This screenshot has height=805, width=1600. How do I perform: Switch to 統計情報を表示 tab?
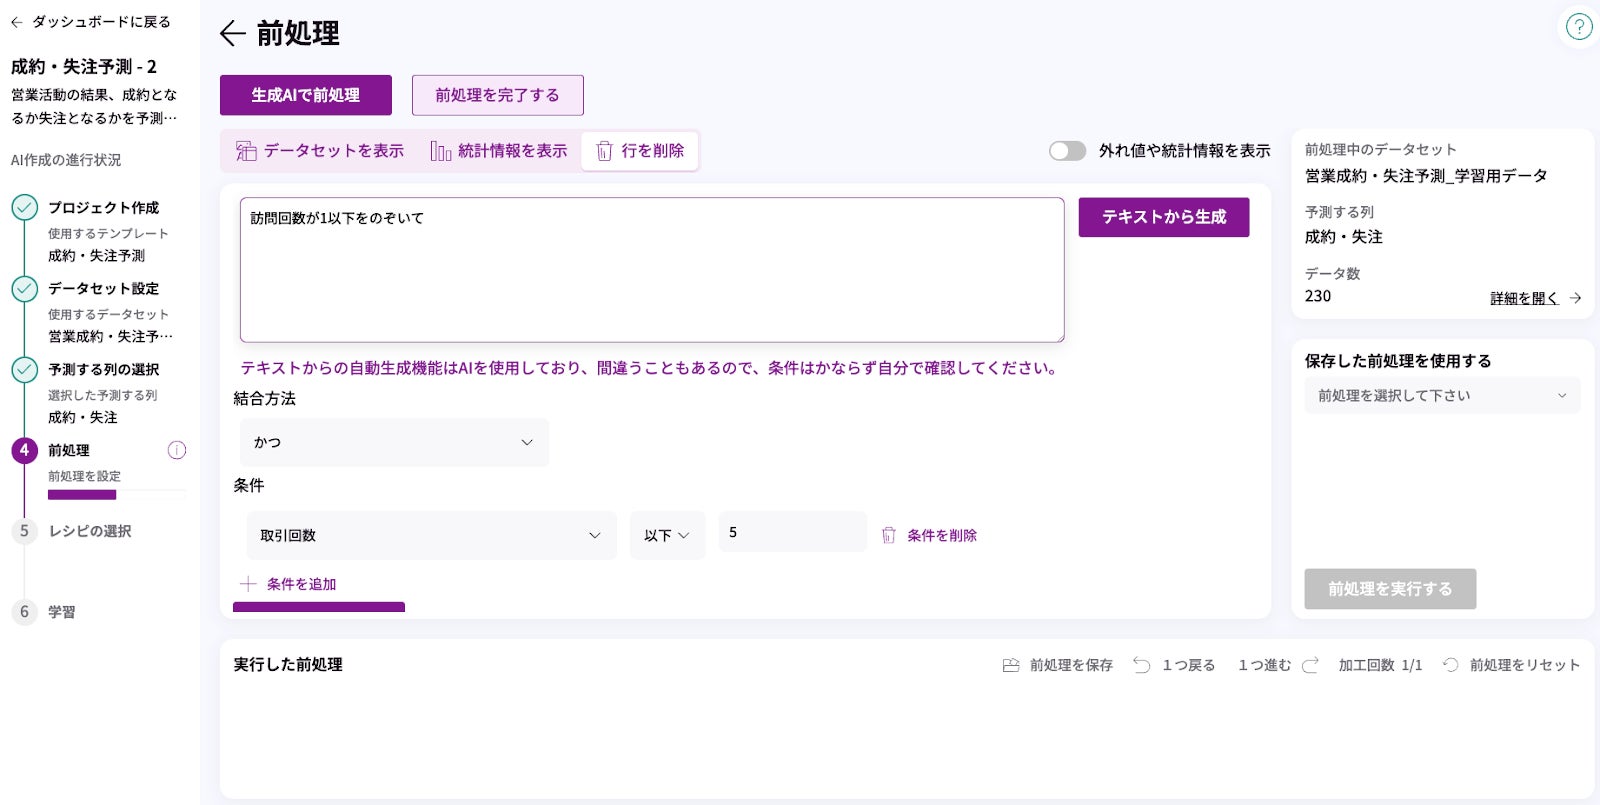pyautogui.click(x=498, y=151)
